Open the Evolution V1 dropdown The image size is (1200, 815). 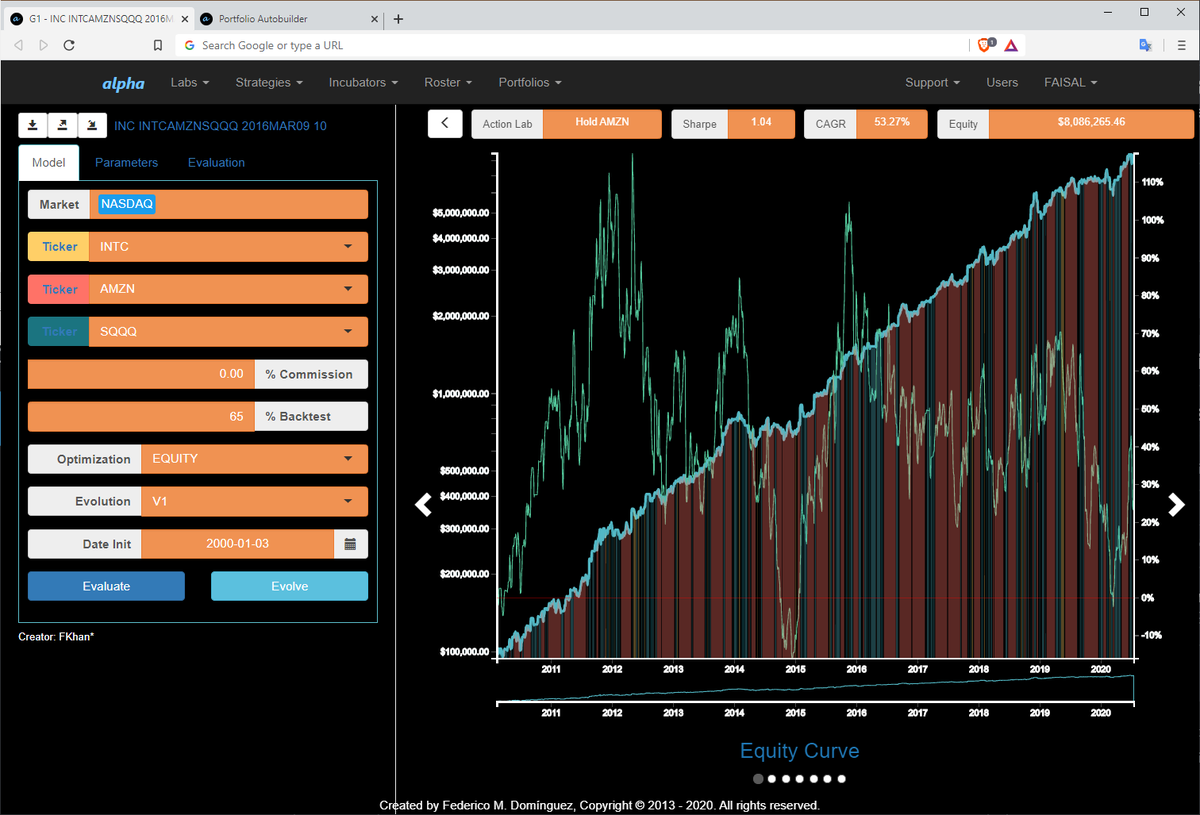click(x=254, y=501)
